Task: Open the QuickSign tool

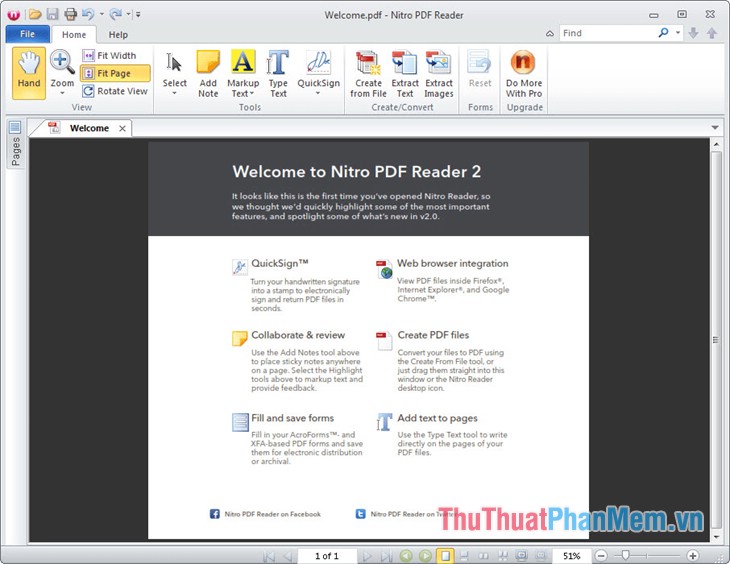Action: click(318, 69)
